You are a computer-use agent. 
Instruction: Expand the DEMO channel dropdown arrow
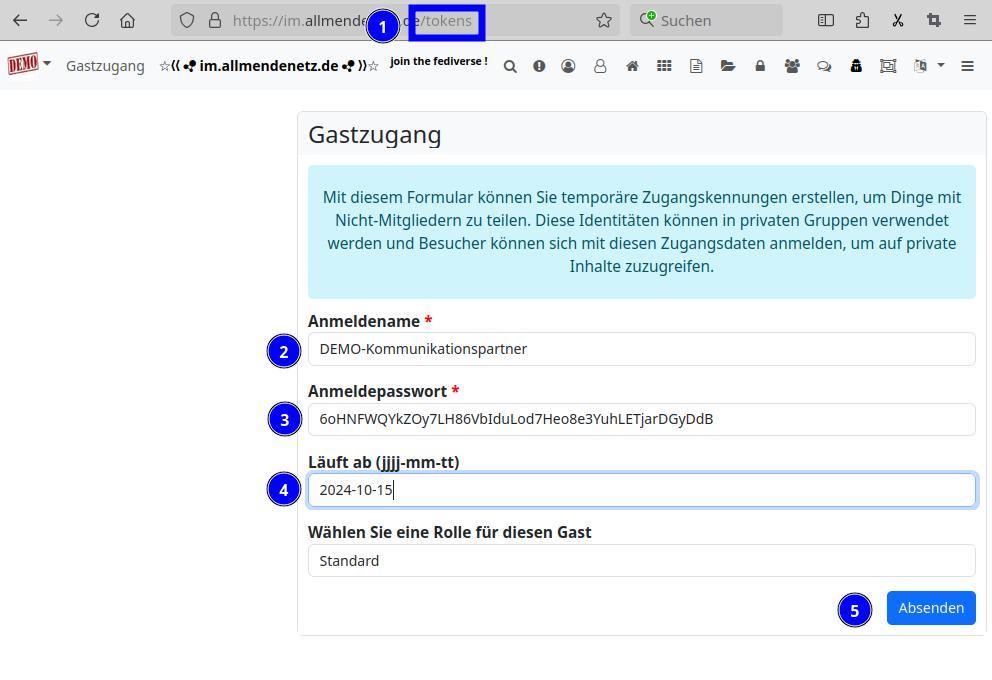pyautogui.click(x=47, y=64)
